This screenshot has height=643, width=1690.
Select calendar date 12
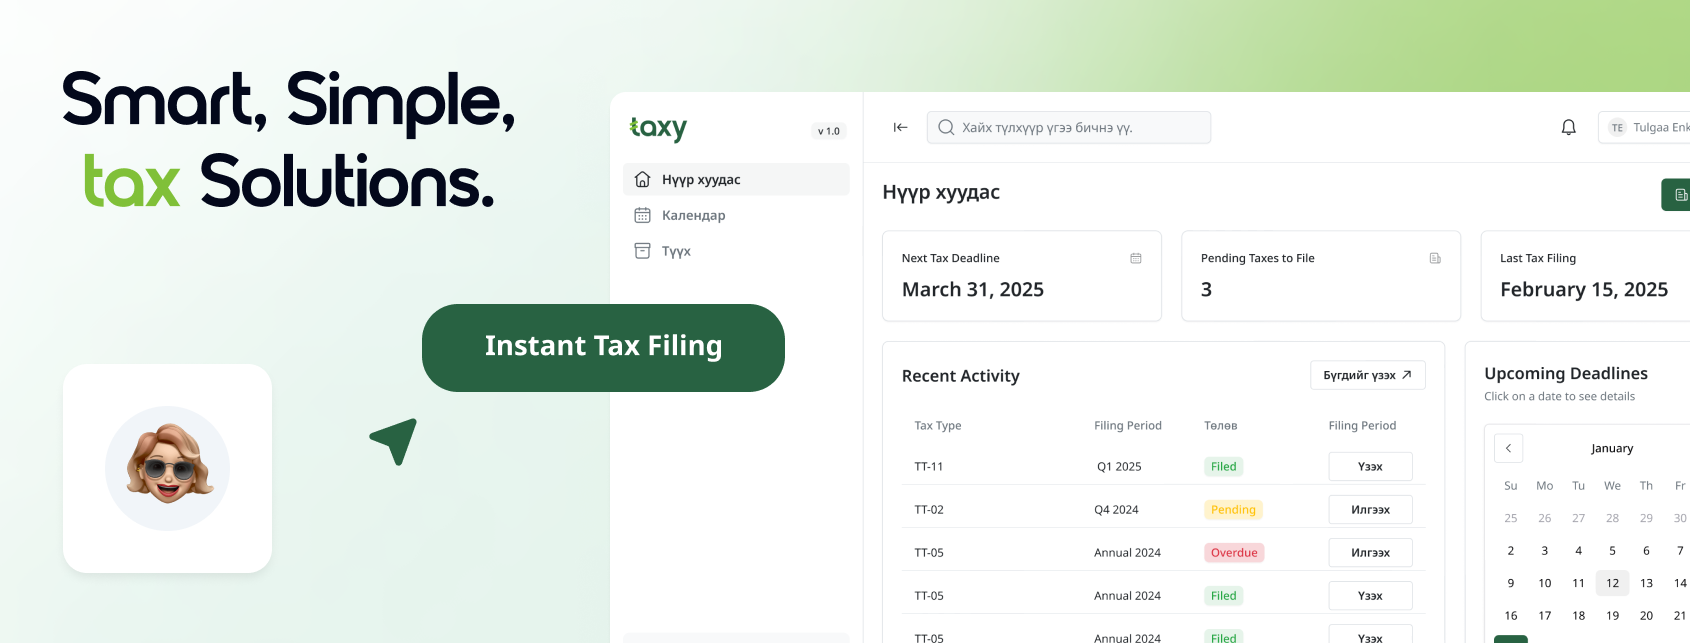tap(1612, 583)
